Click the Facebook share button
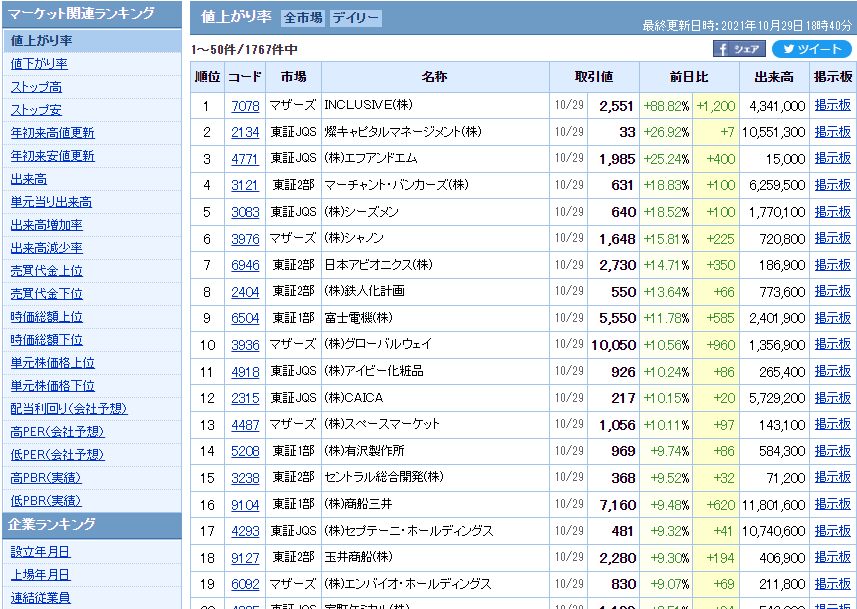 [739, 49]
